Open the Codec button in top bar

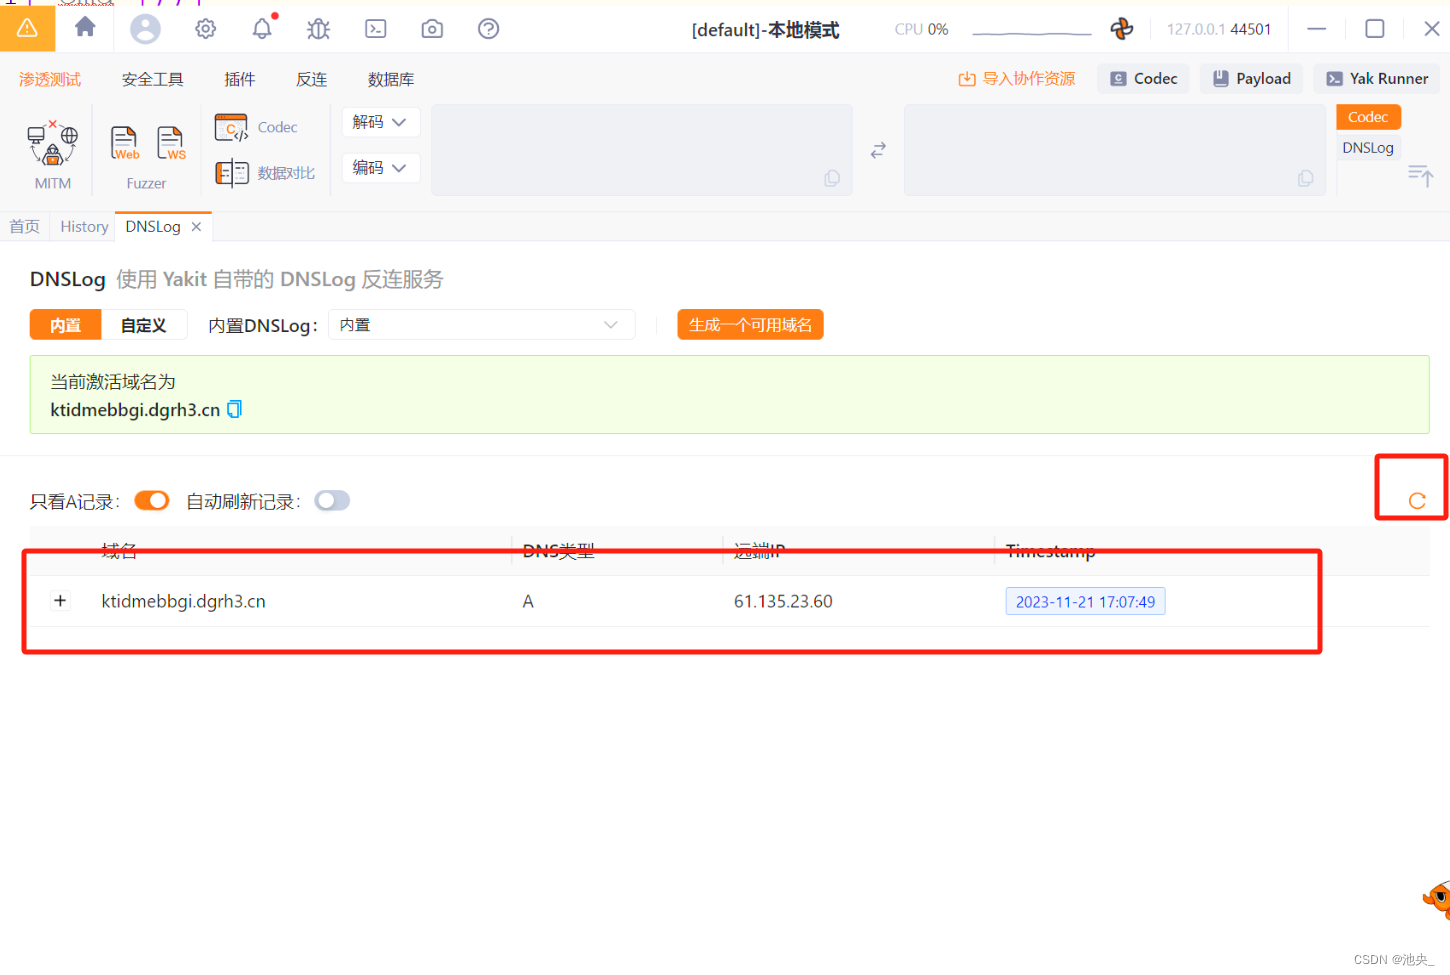[1144, 79]
